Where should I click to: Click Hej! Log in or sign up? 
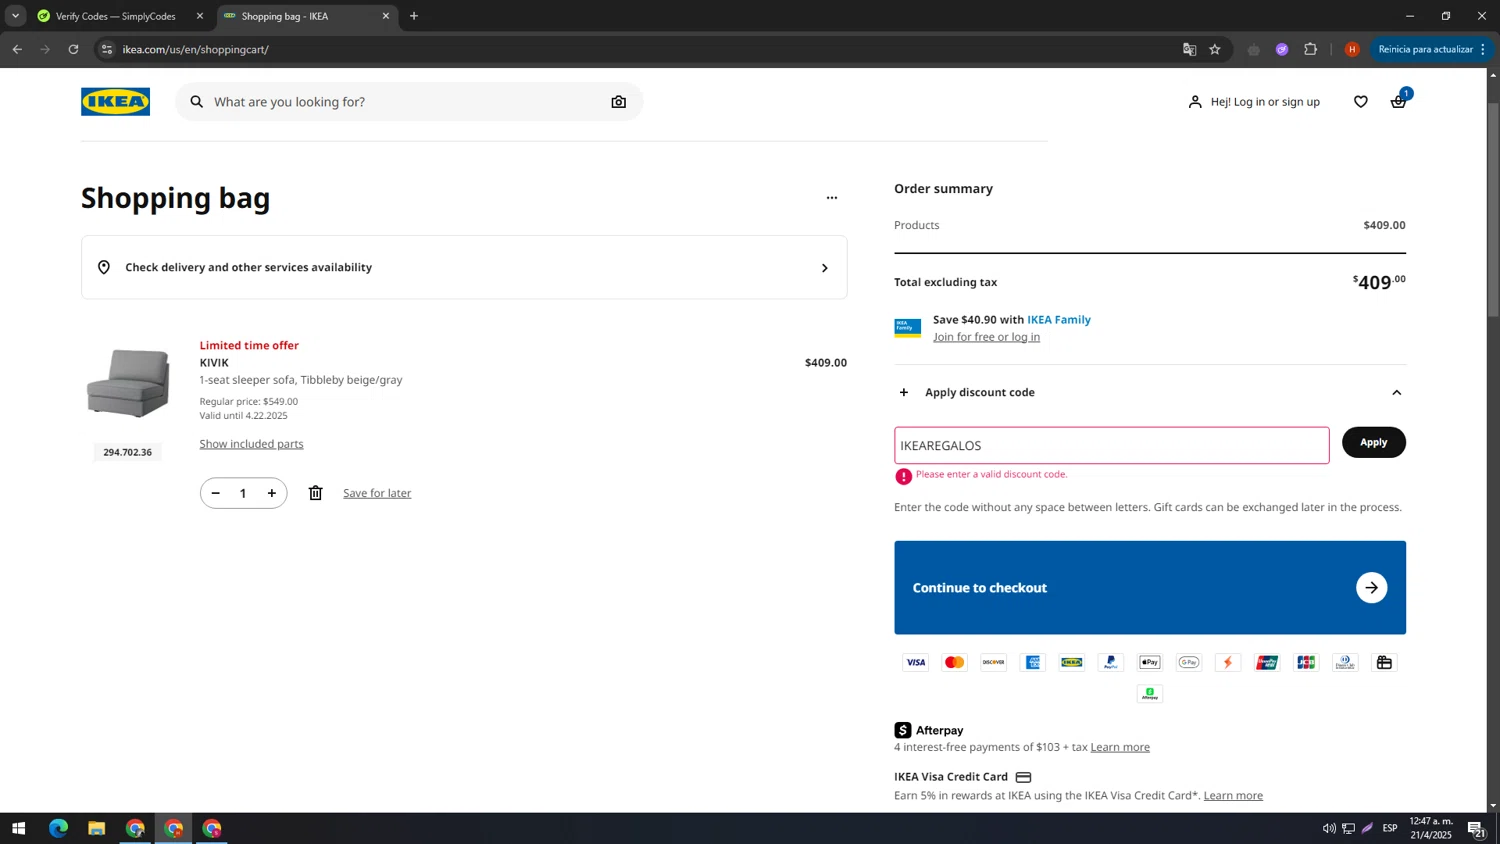coord(1265,102)
